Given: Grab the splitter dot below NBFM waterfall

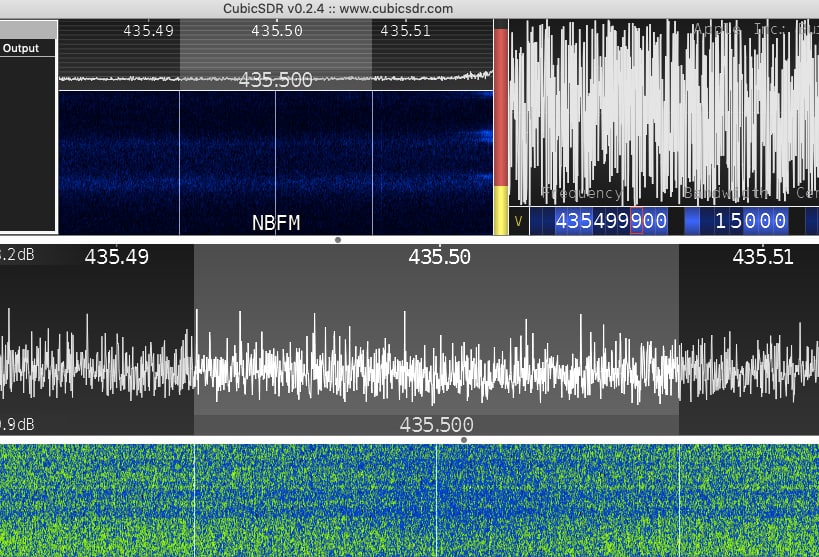Looking at the screenshot, I should click(x=338, y=240).
